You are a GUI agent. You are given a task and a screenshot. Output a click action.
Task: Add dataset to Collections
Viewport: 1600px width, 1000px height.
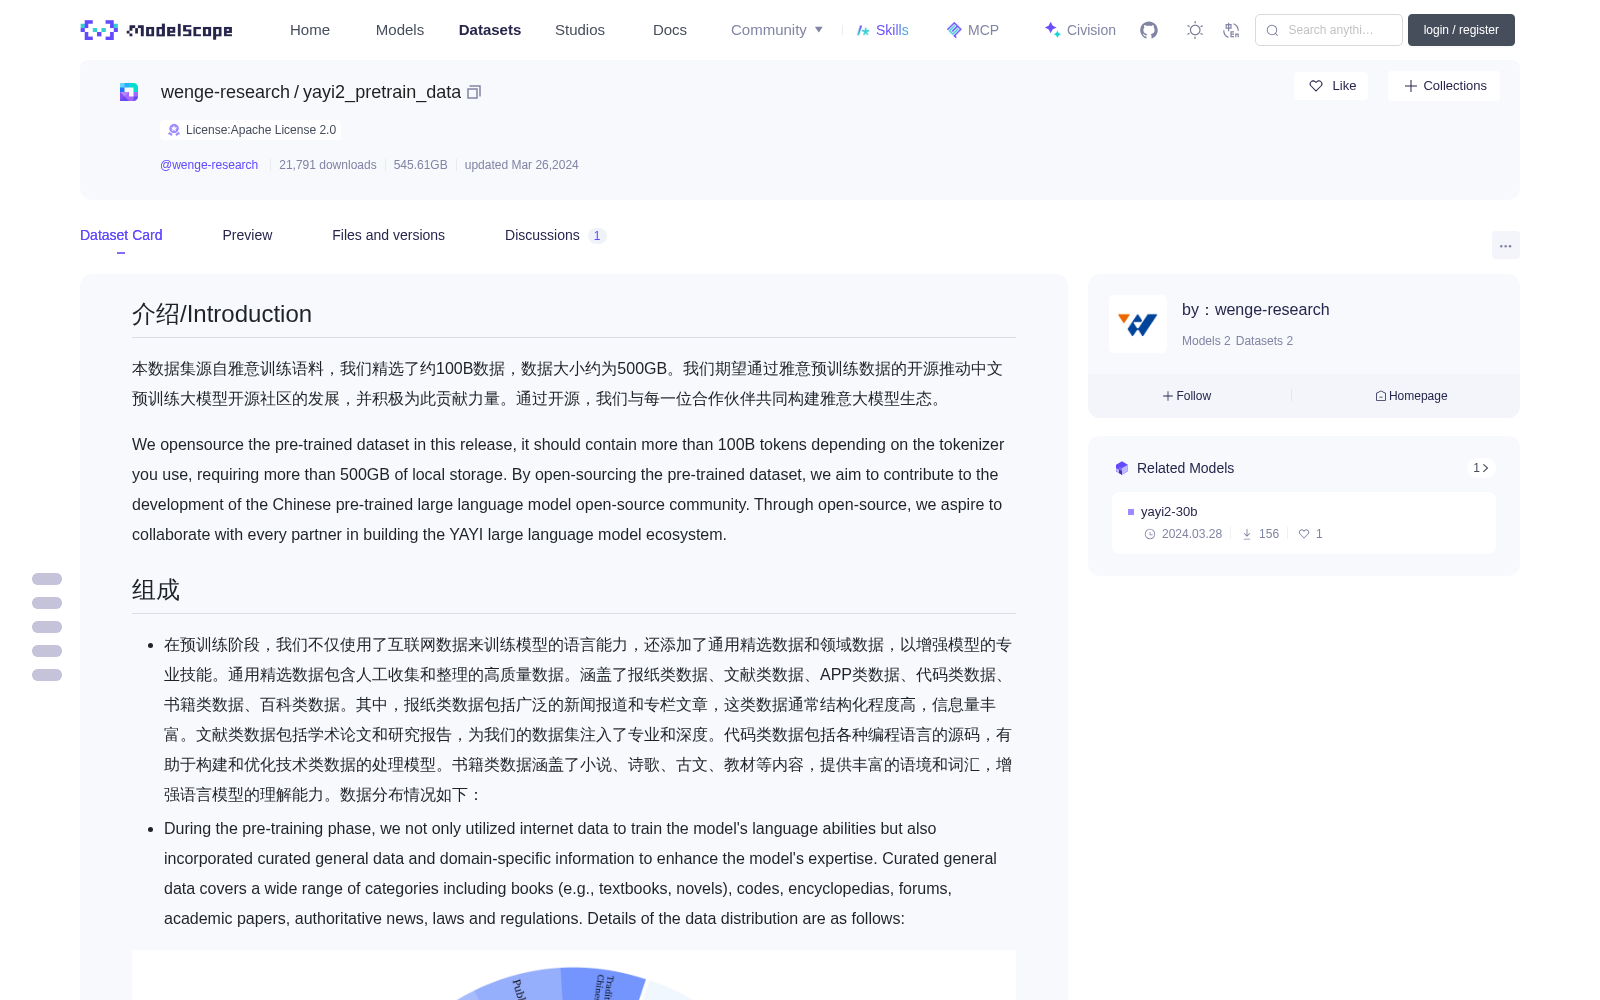1444,86
